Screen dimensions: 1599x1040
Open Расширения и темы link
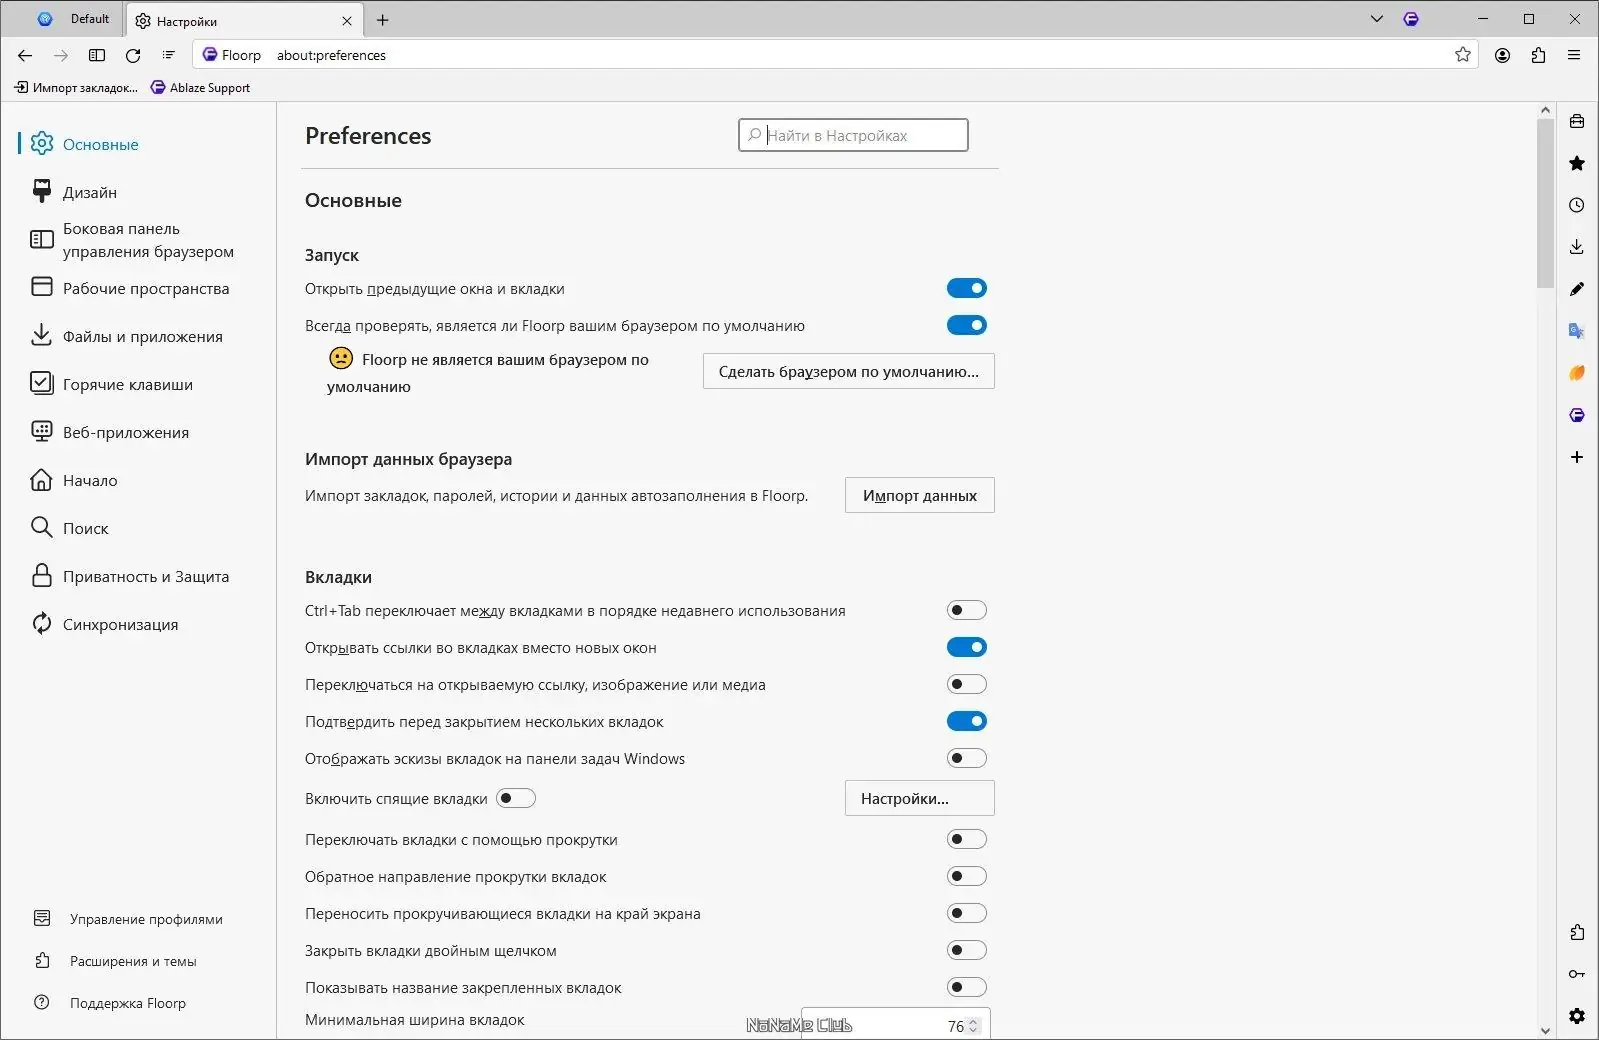point(115,961)
